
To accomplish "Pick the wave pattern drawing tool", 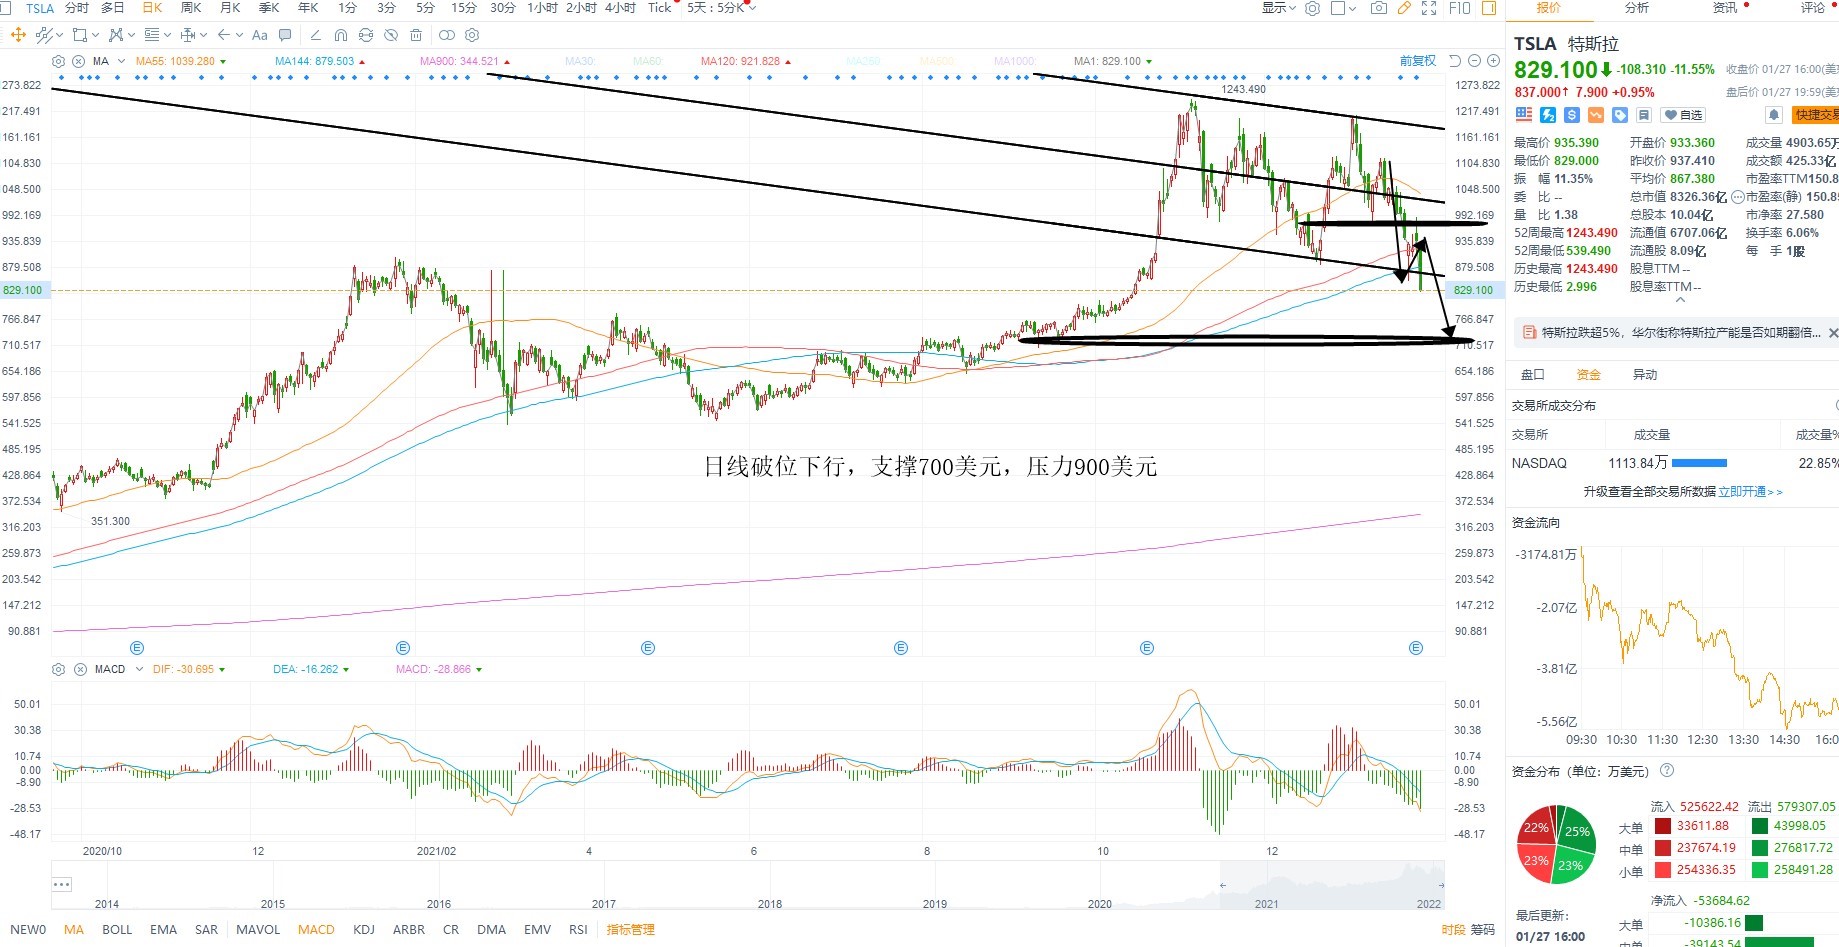I will coord(116,35).
